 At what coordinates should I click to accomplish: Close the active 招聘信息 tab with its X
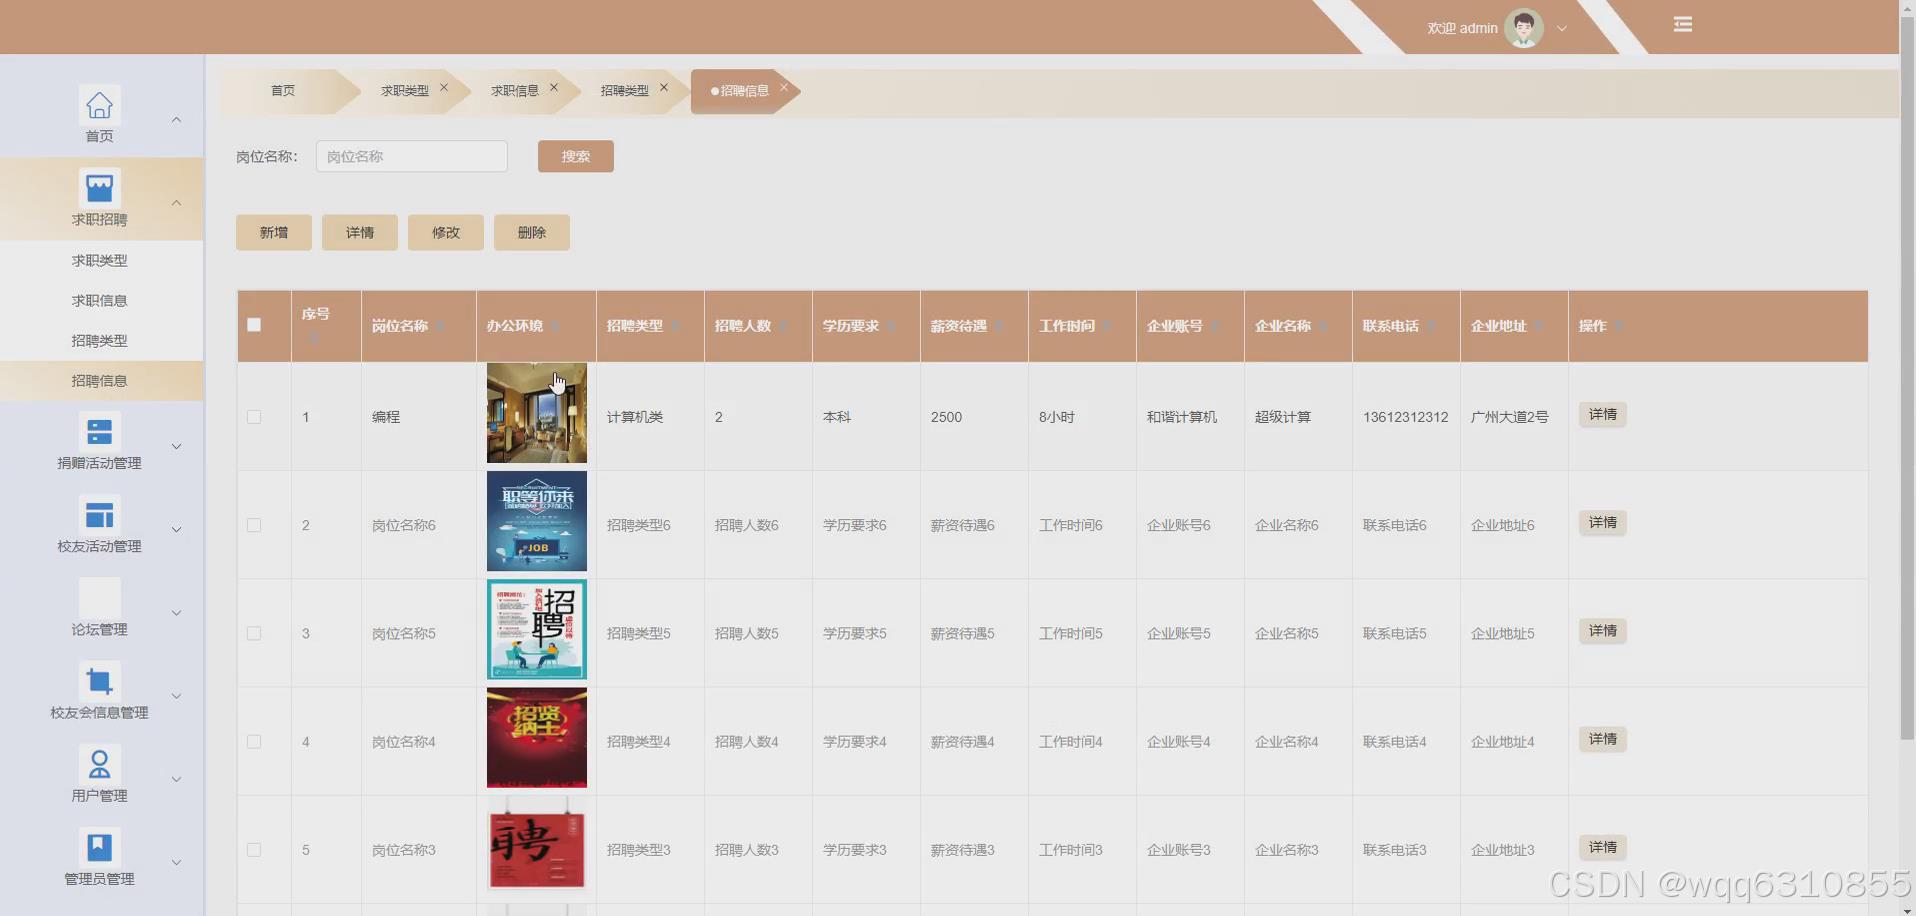(x=784, y=87)
